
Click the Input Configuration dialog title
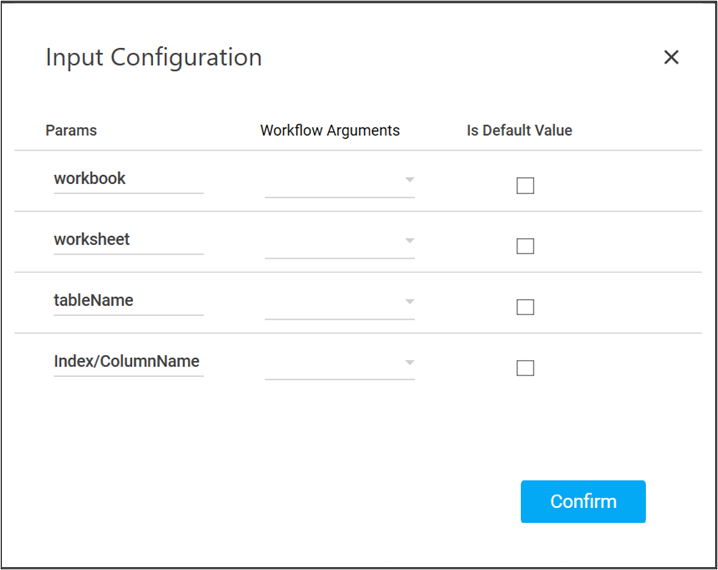click(x=154, y=58)
